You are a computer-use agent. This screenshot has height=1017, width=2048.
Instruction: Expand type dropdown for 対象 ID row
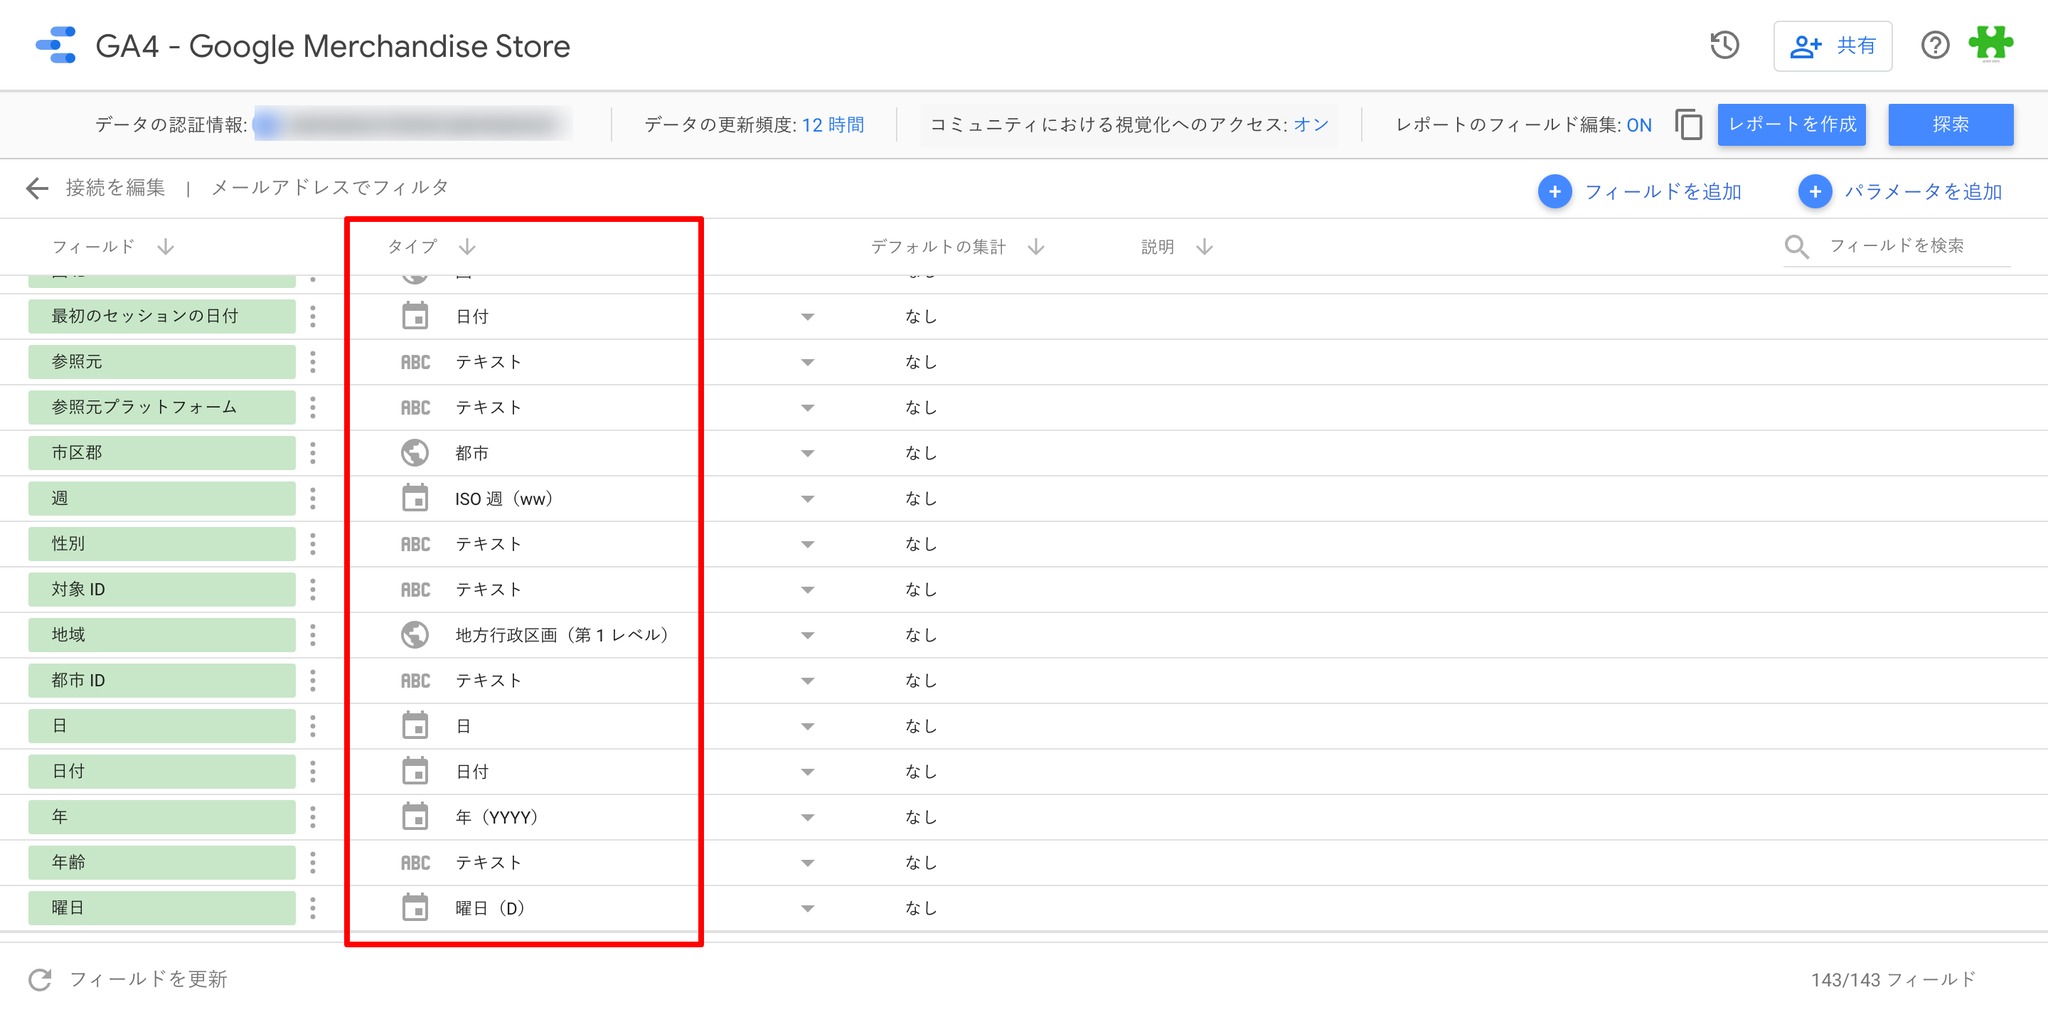808,590
